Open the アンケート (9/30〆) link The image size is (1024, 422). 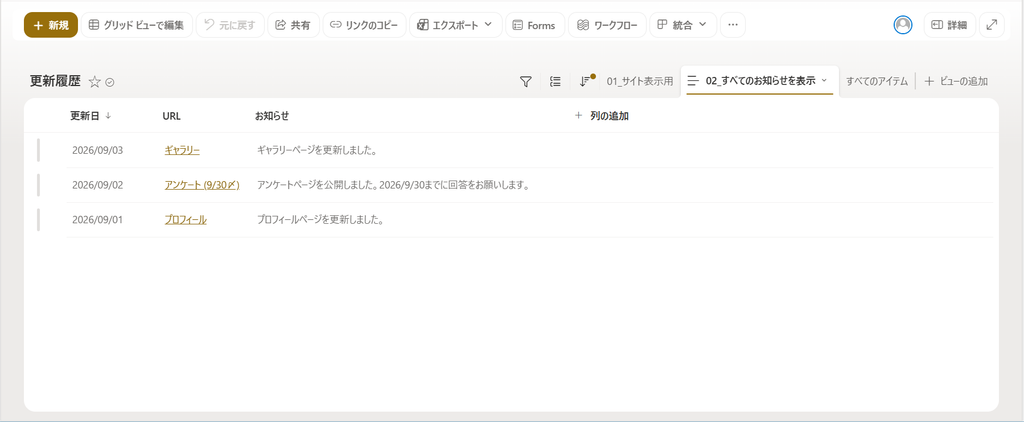(x=202, y=185)
